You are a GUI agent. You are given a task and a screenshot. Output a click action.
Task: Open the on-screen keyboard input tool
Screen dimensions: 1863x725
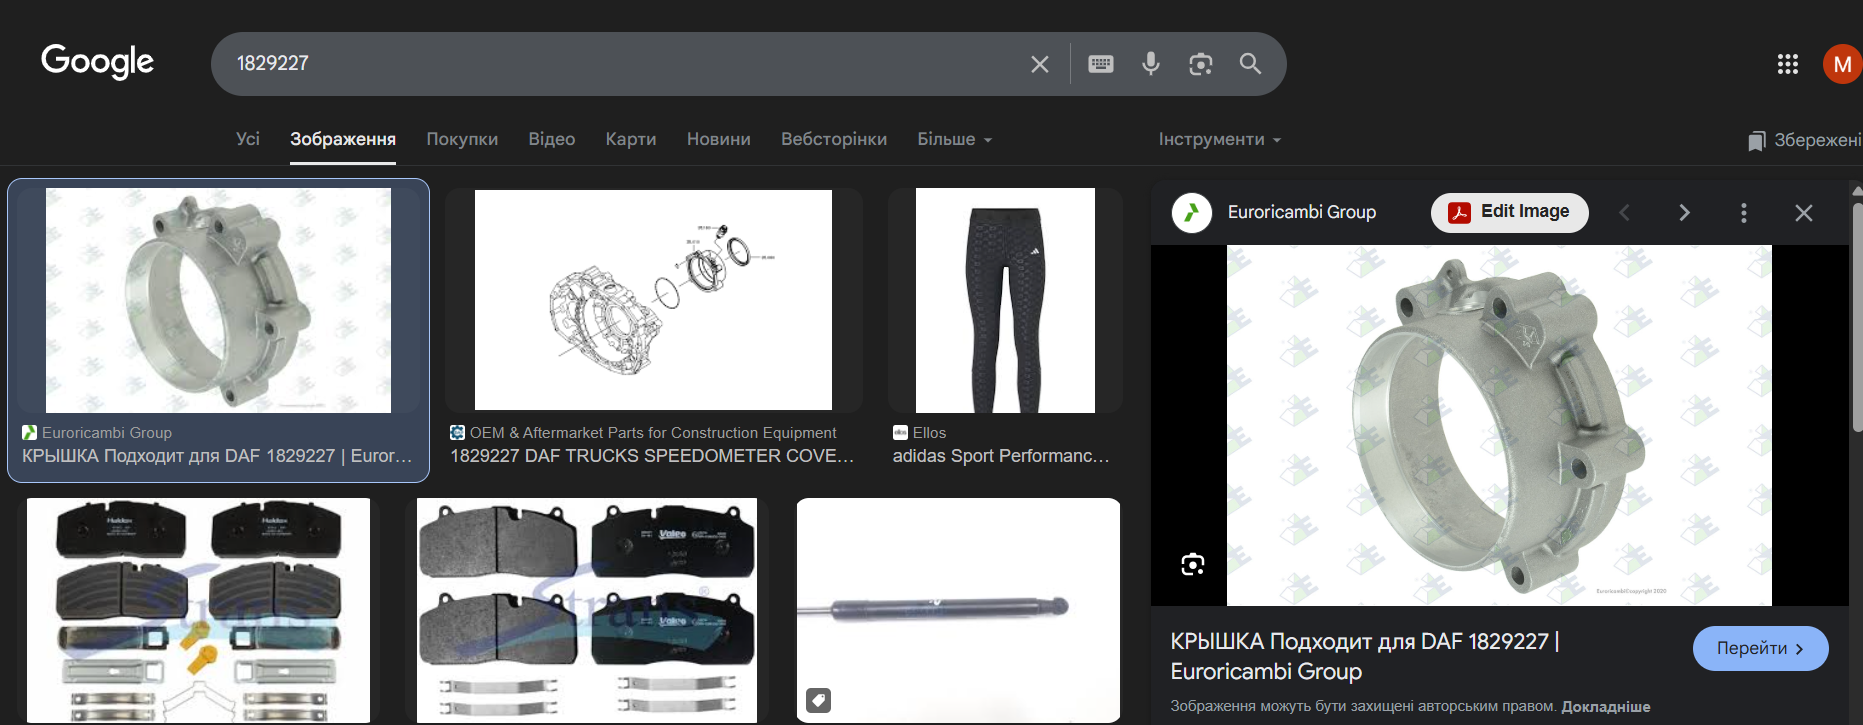(x=1101, y=64)
